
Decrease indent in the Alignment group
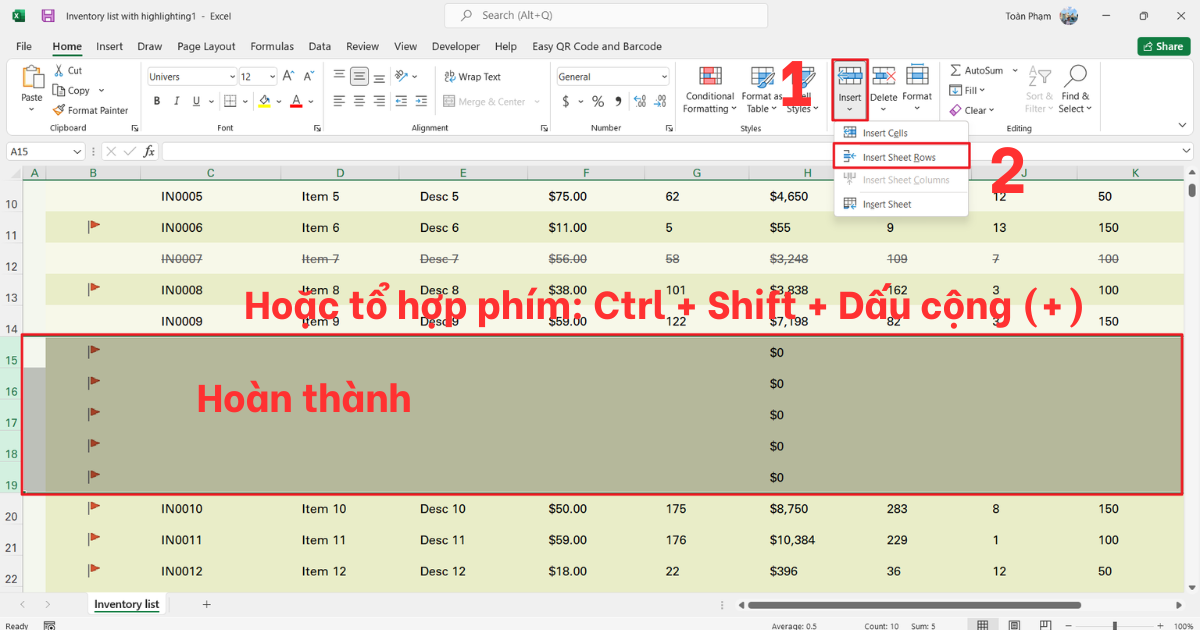(402, 101)
